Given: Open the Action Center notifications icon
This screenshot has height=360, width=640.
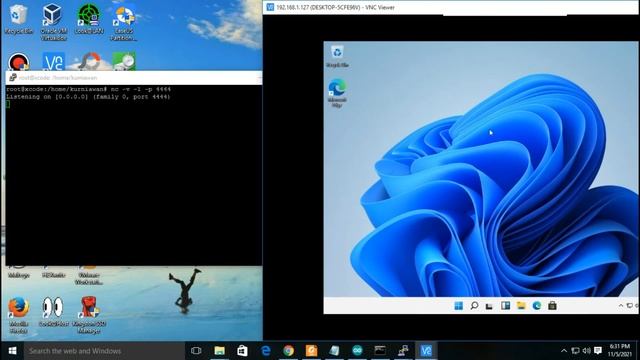Looking at the screenshot, I should click(x=598, y=351).
